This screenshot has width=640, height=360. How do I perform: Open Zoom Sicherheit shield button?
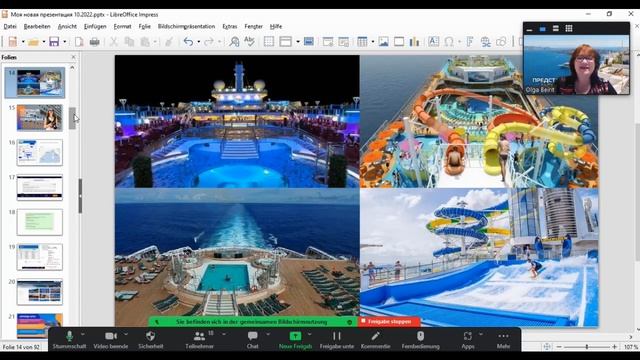point(151,340)
